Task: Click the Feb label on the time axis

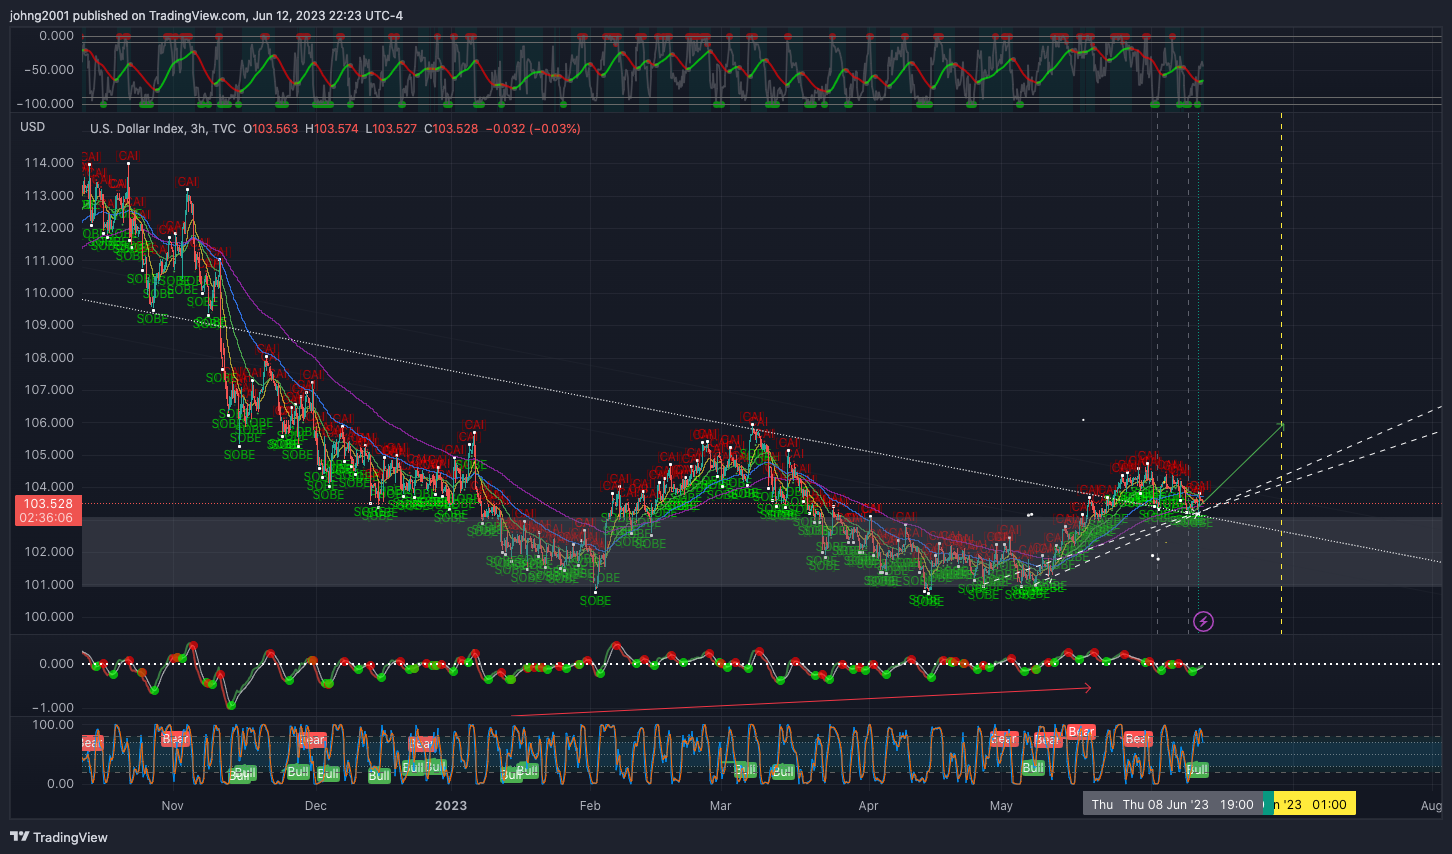Action: click(590, 806)
